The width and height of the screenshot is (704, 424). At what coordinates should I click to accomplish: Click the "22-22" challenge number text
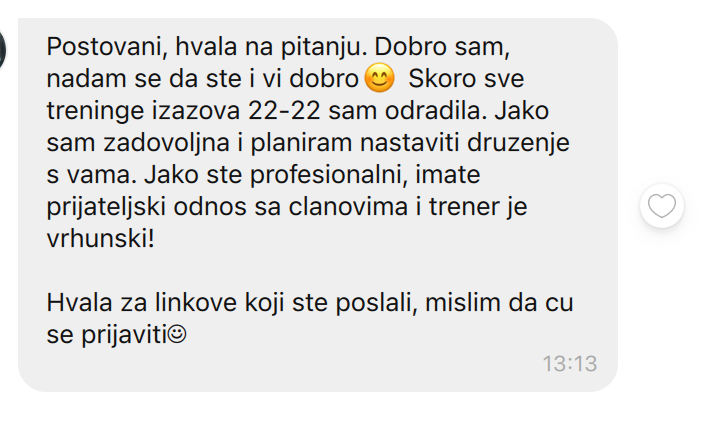coord(284,110)
